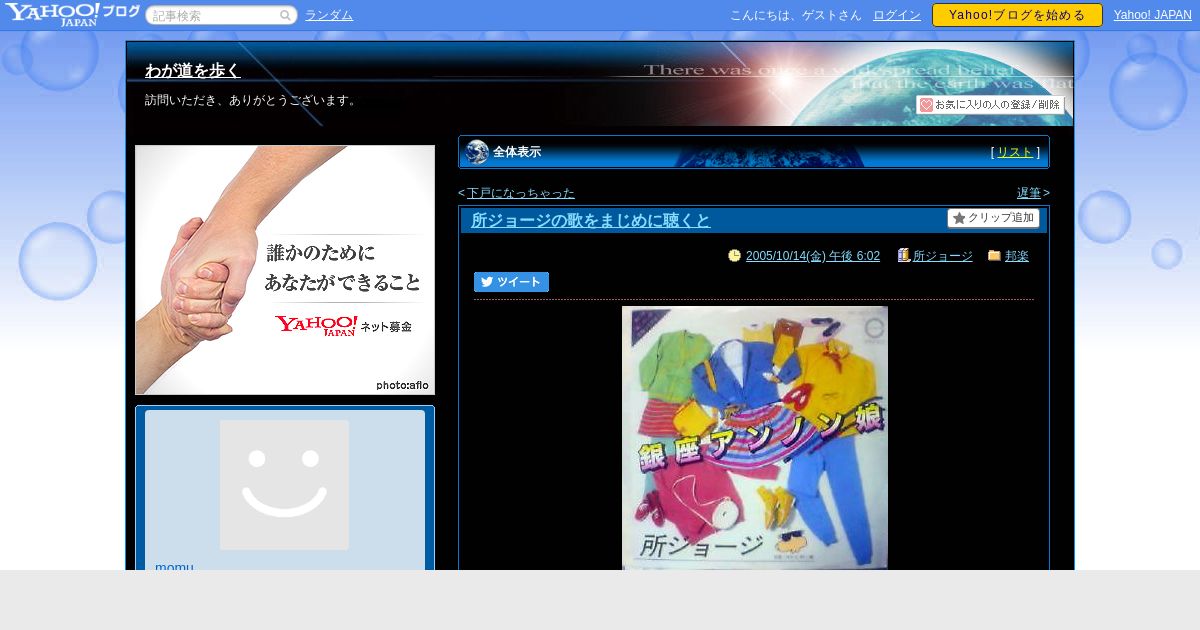
Task: Open the 銀座アンノン娘 album cover image
Action: [754, 438]
